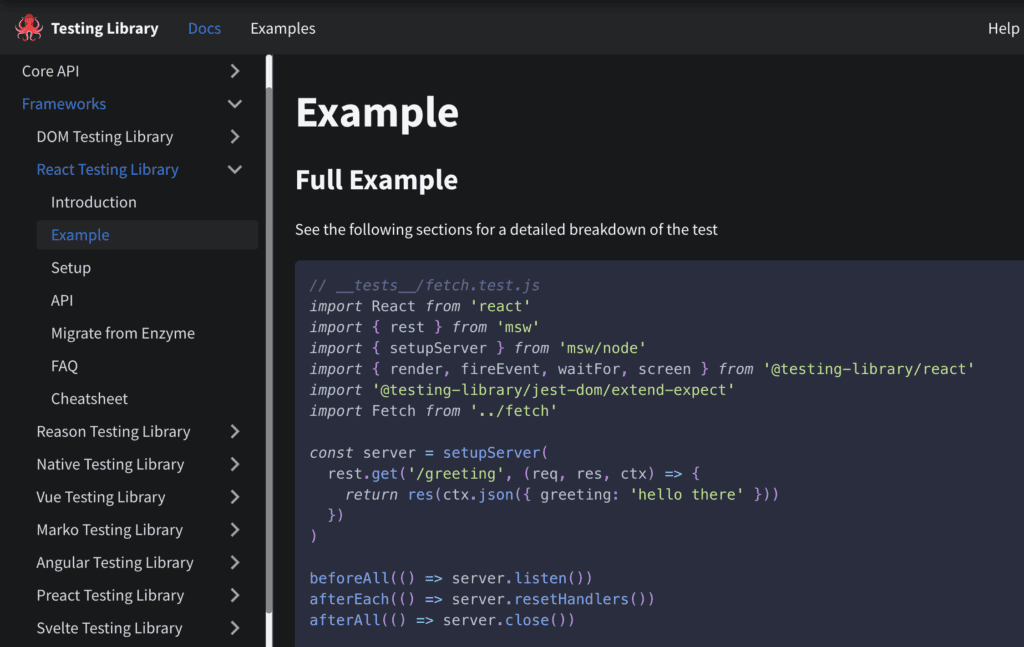This screenshot has width=1024, height=647.
Task: Expand Marko Testing Library chevron
Action: (x=235, y=529)
